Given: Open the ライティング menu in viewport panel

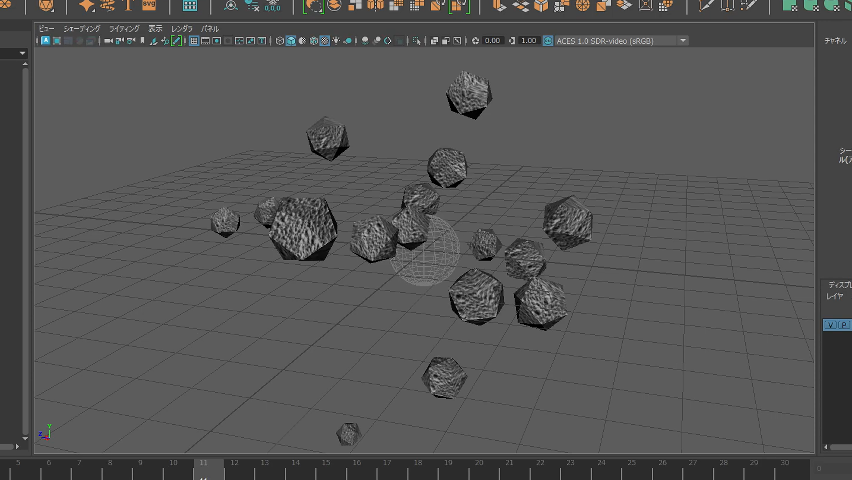Looking at the screenshot, I should pyautogui.click(x=124, y=29).
